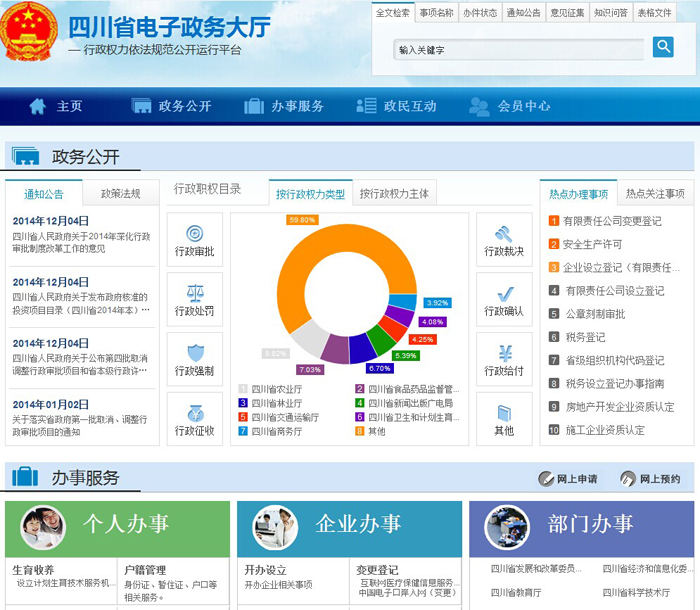Screen dimensions: 700x610
Task: Open the 行政给付 yen icon
Action: [504, 360]
